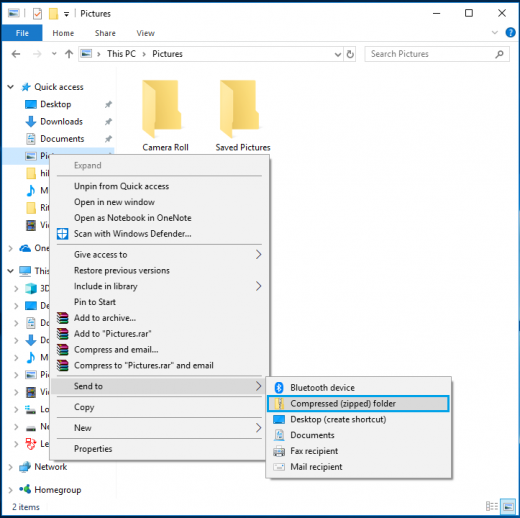Switch to the Home ribbon tab
Screen dimensions: 520x518
point(63,33)
